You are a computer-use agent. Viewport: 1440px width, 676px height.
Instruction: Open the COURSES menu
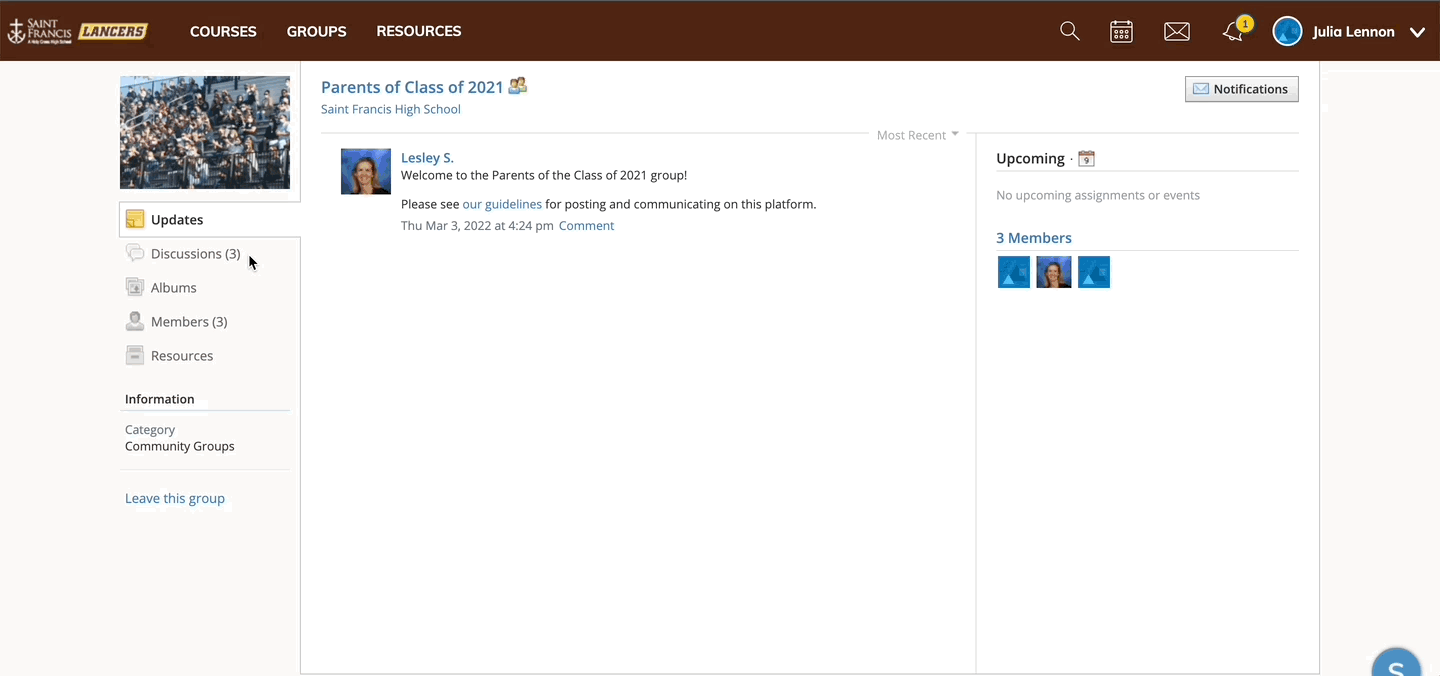(x=223, y=31)
